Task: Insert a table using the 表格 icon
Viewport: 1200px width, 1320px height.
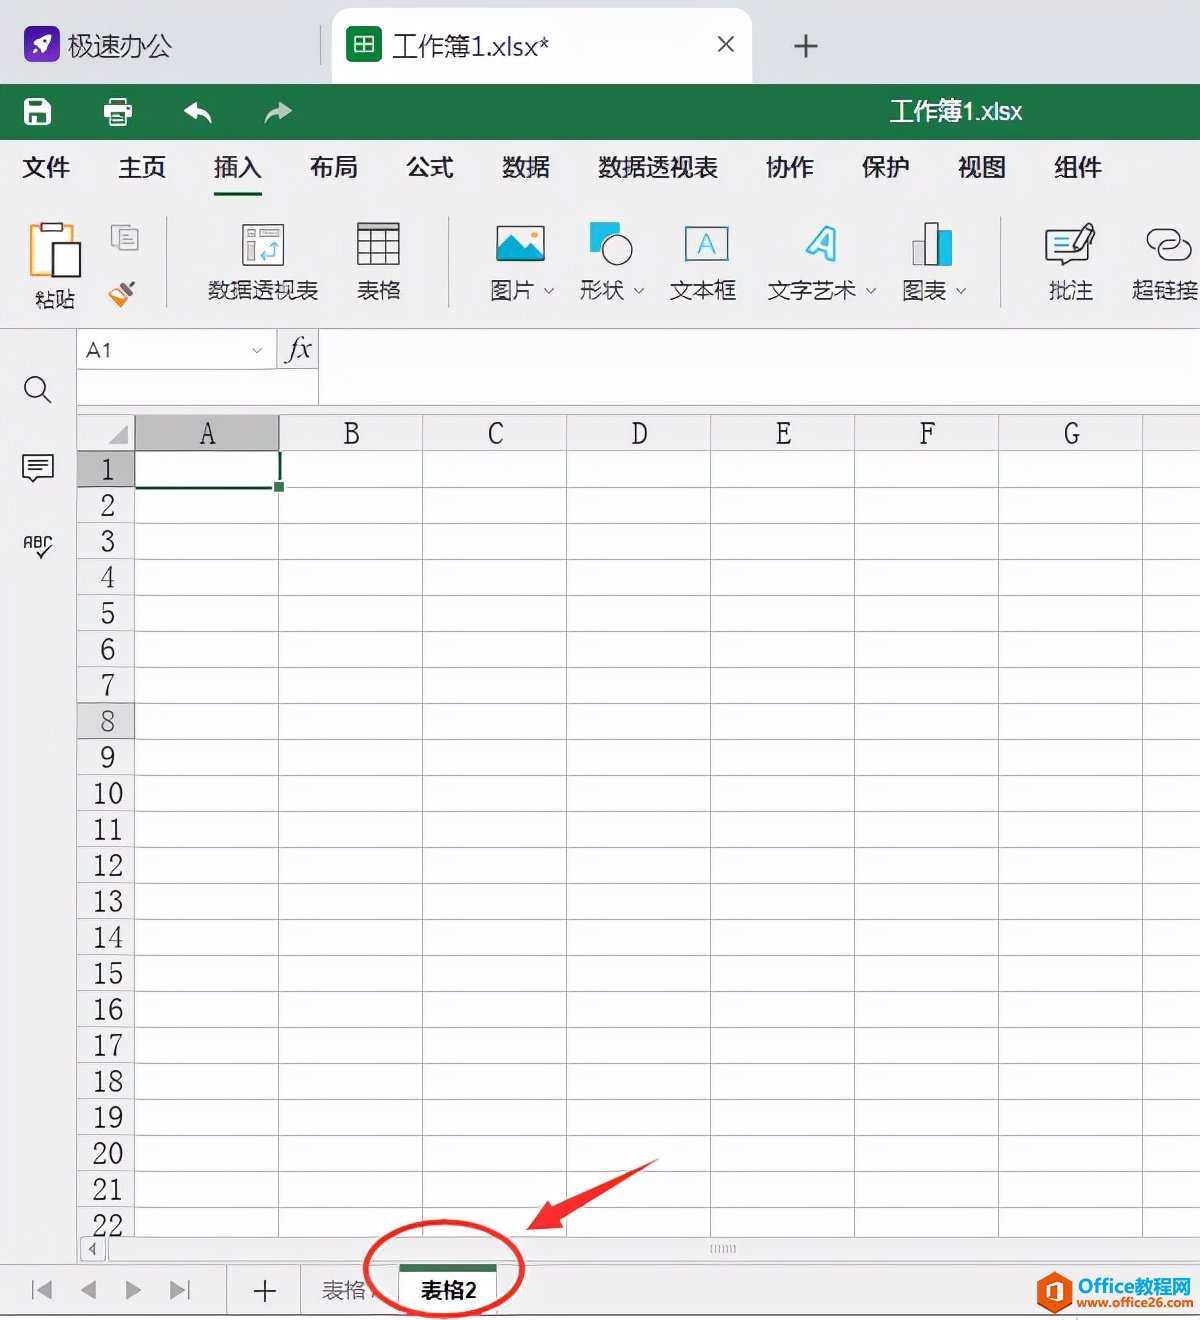Action: (378, 261)
